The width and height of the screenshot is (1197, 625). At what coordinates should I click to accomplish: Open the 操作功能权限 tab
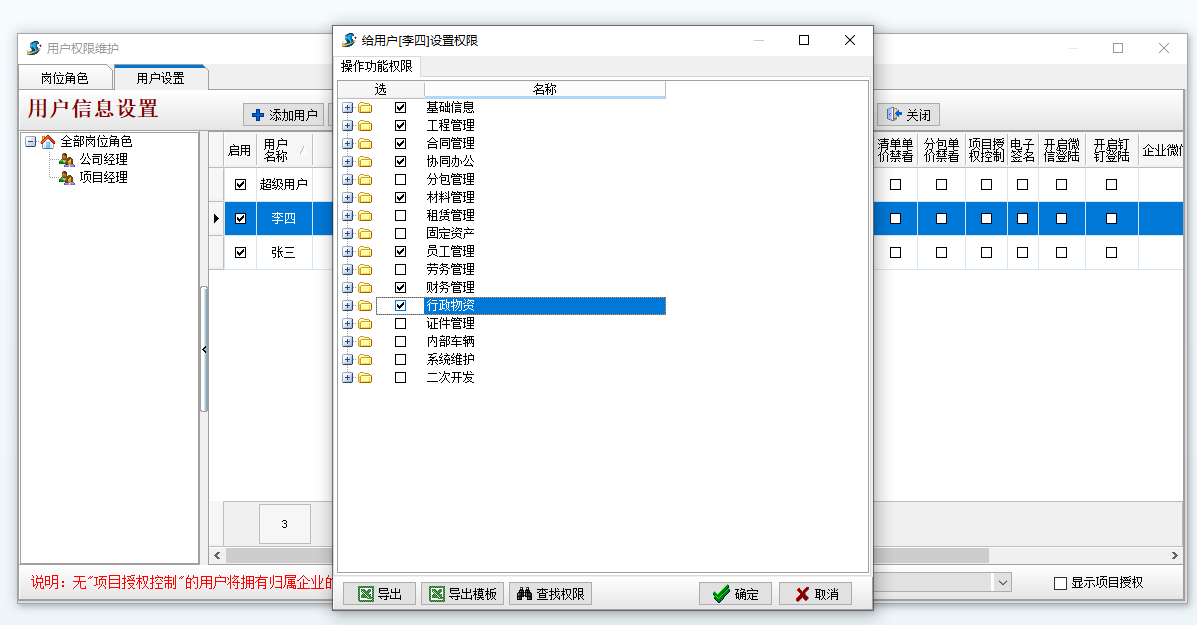pos(376,67)
